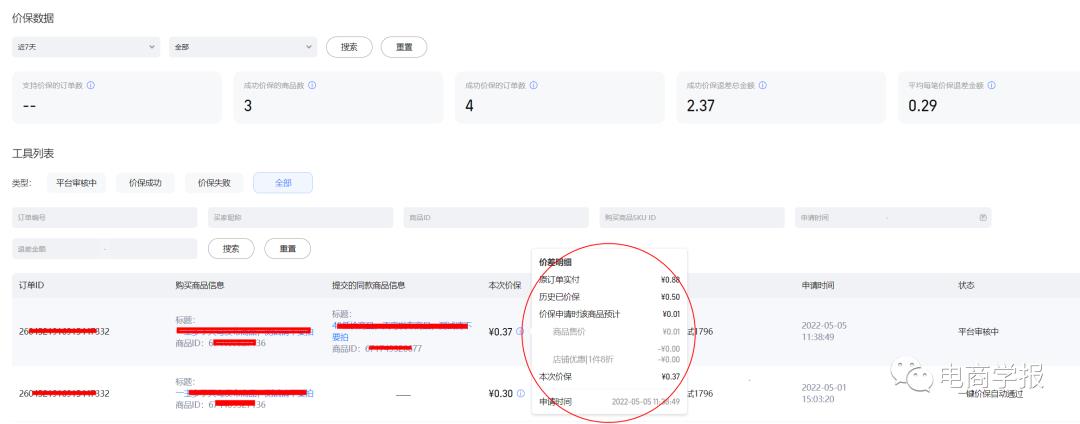Show info tooltip for 成功价保的订单数
This screenshot has width=1080, height=424.
(534, 86)
